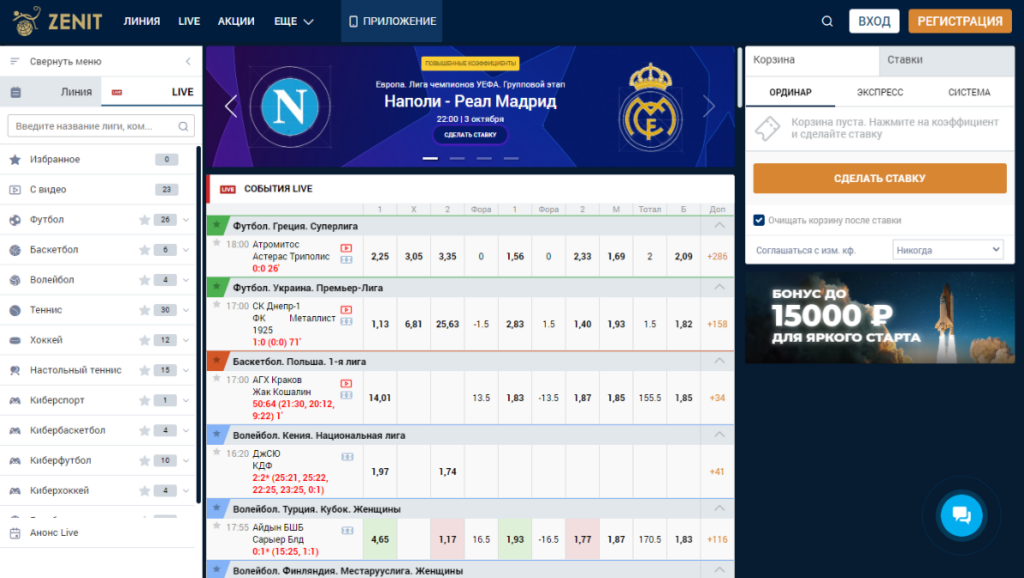
Task: Favorite the Баскетбол sport star
Action: click(144, 250)
